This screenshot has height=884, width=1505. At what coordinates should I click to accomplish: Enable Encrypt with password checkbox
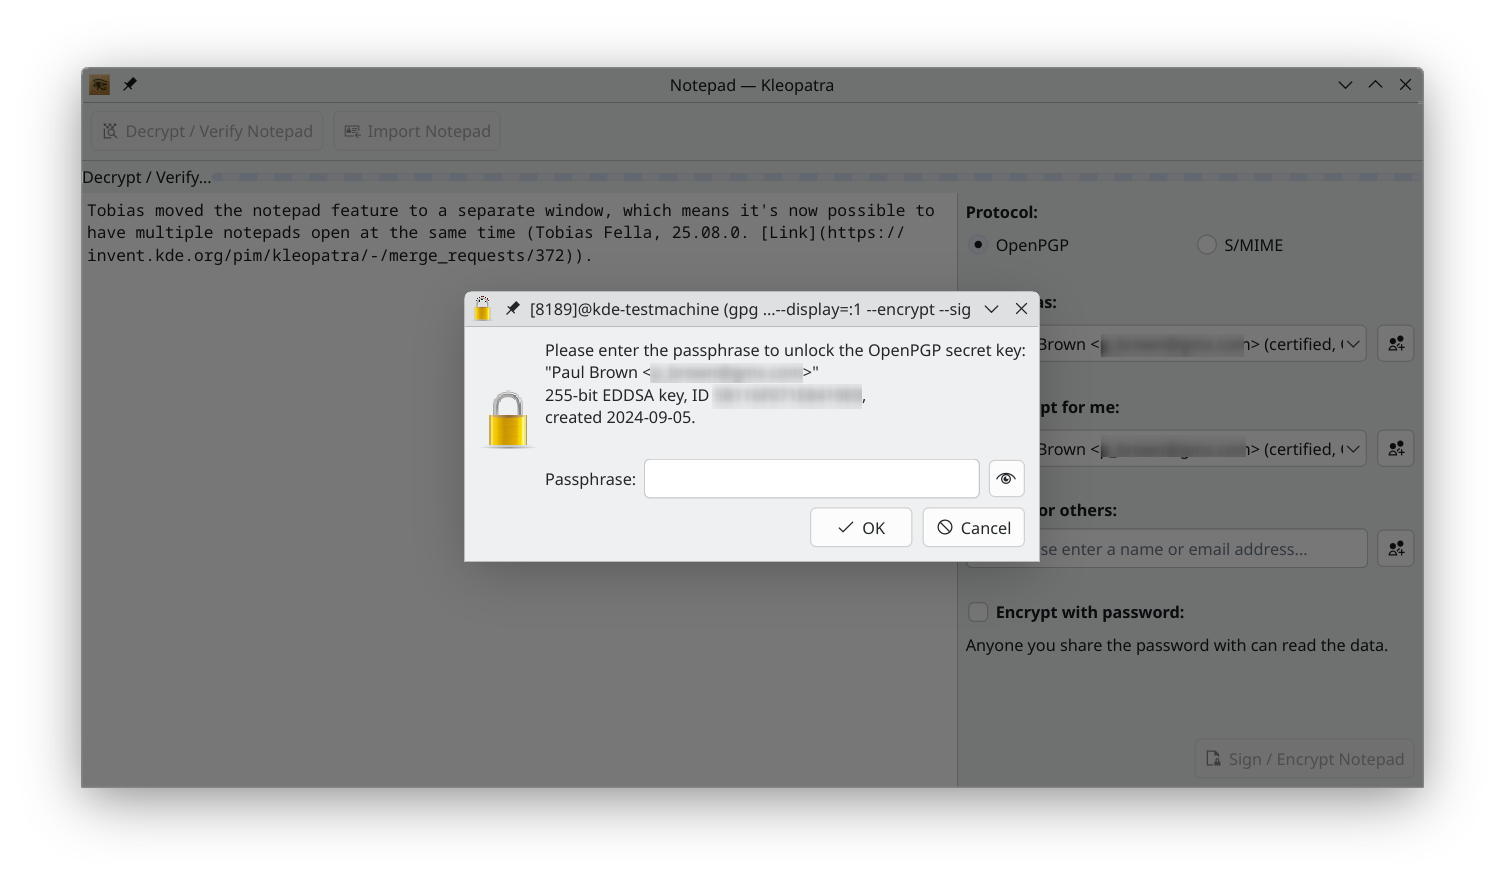tap(978, 612)
